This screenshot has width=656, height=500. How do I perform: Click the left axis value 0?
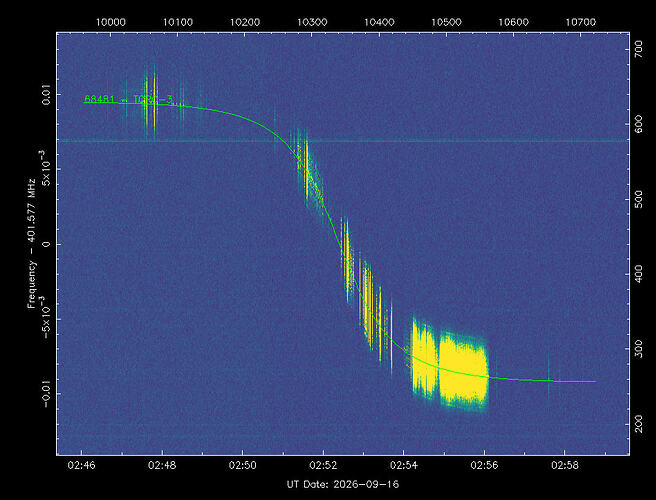[x=46, y=244]
